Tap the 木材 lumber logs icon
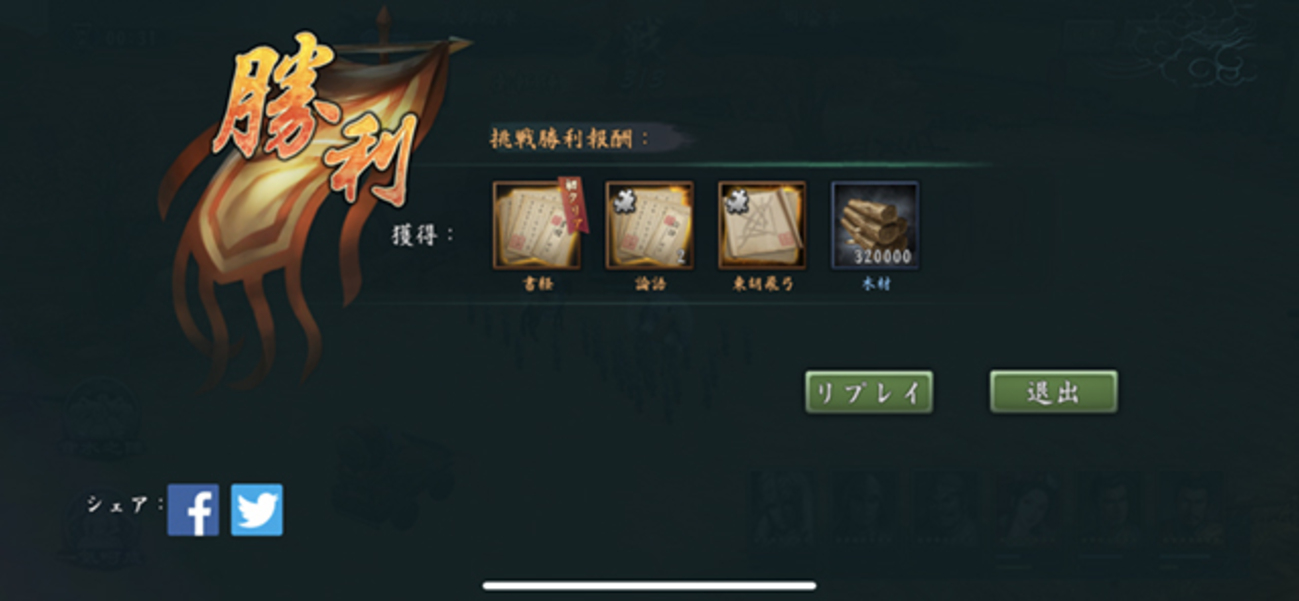 click(x=875, y=225)
